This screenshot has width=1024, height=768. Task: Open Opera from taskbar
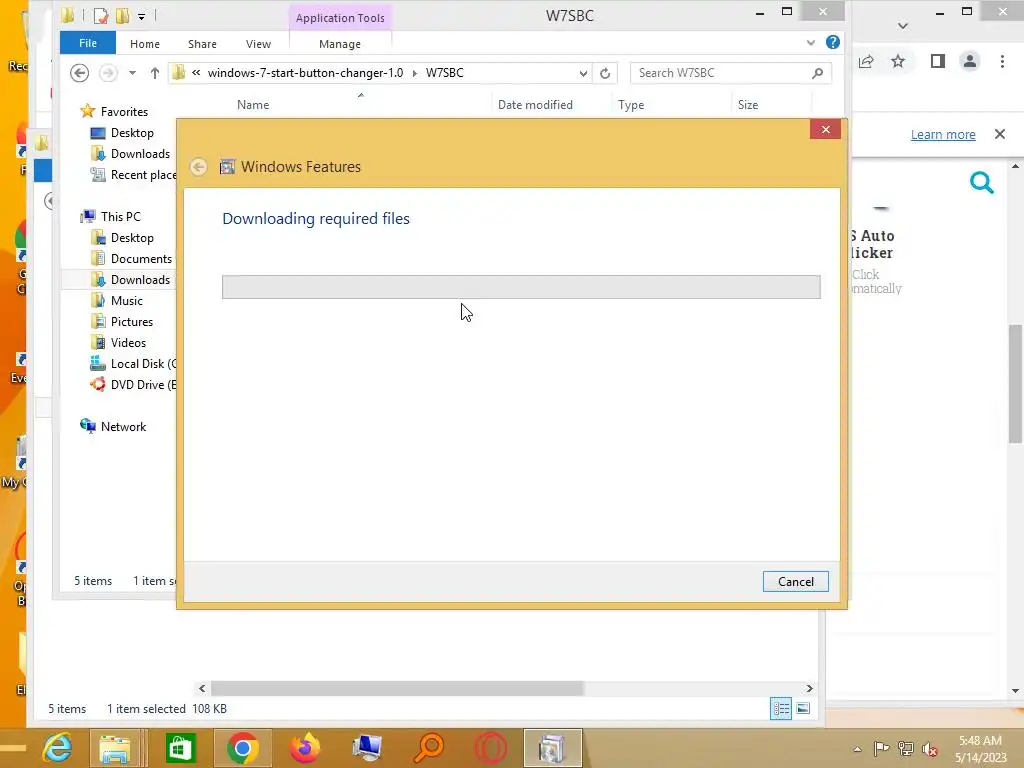490,748
